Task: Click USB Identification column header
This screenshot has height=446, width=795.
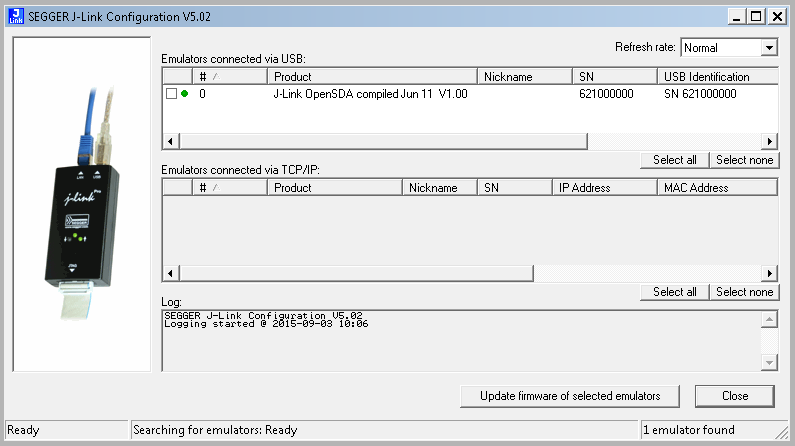Action: coord(717,77)
